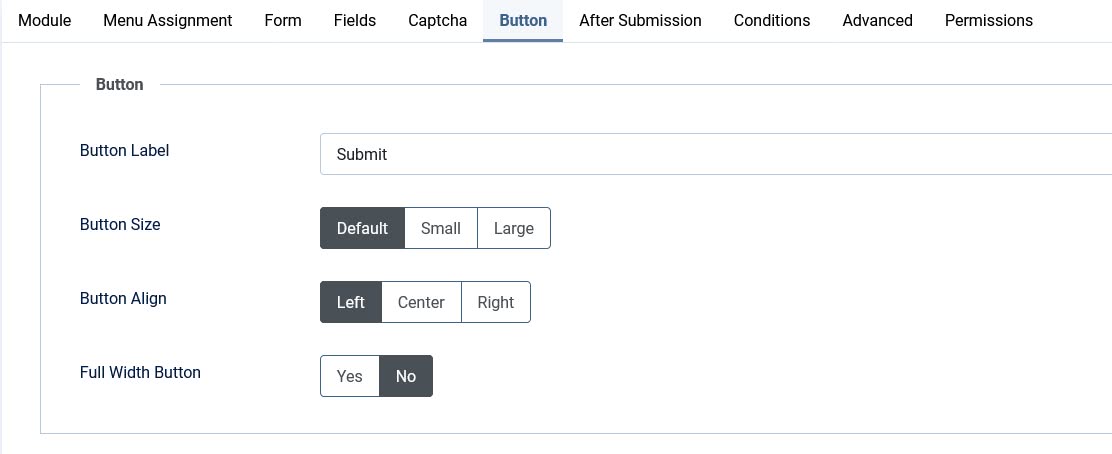1112x454 pixels.
Task: Set Button Size to Small
Action: (441, 228)
